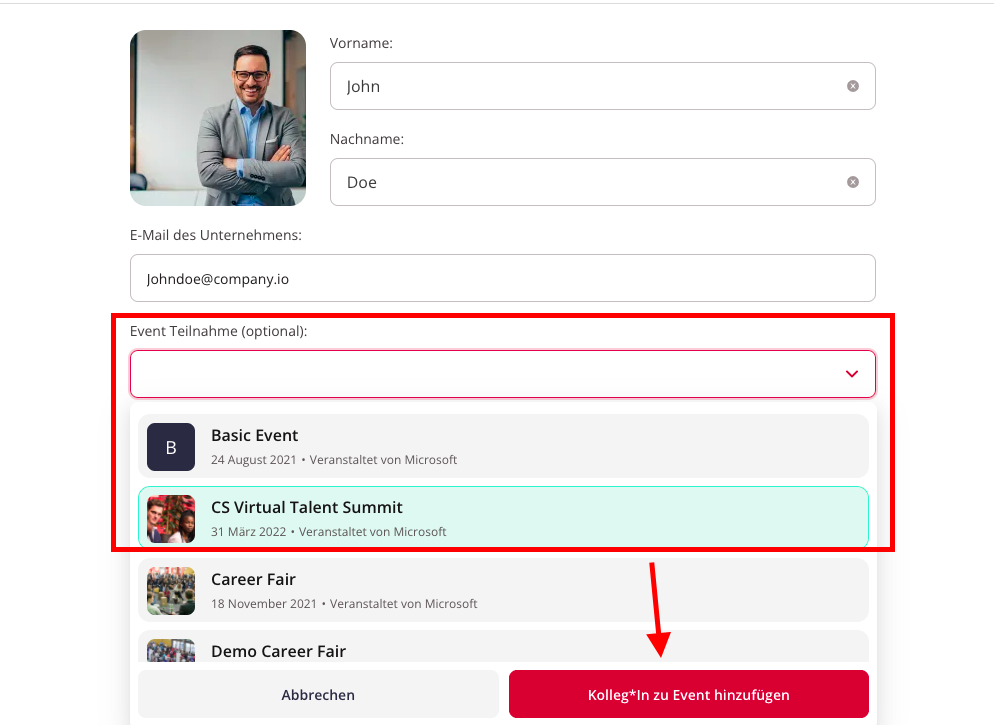The width and height of the screenshot is (994, 725).
Task: Click '18 November 2021 • Veranstaltet von Microsoft' text
Action: 344,604
